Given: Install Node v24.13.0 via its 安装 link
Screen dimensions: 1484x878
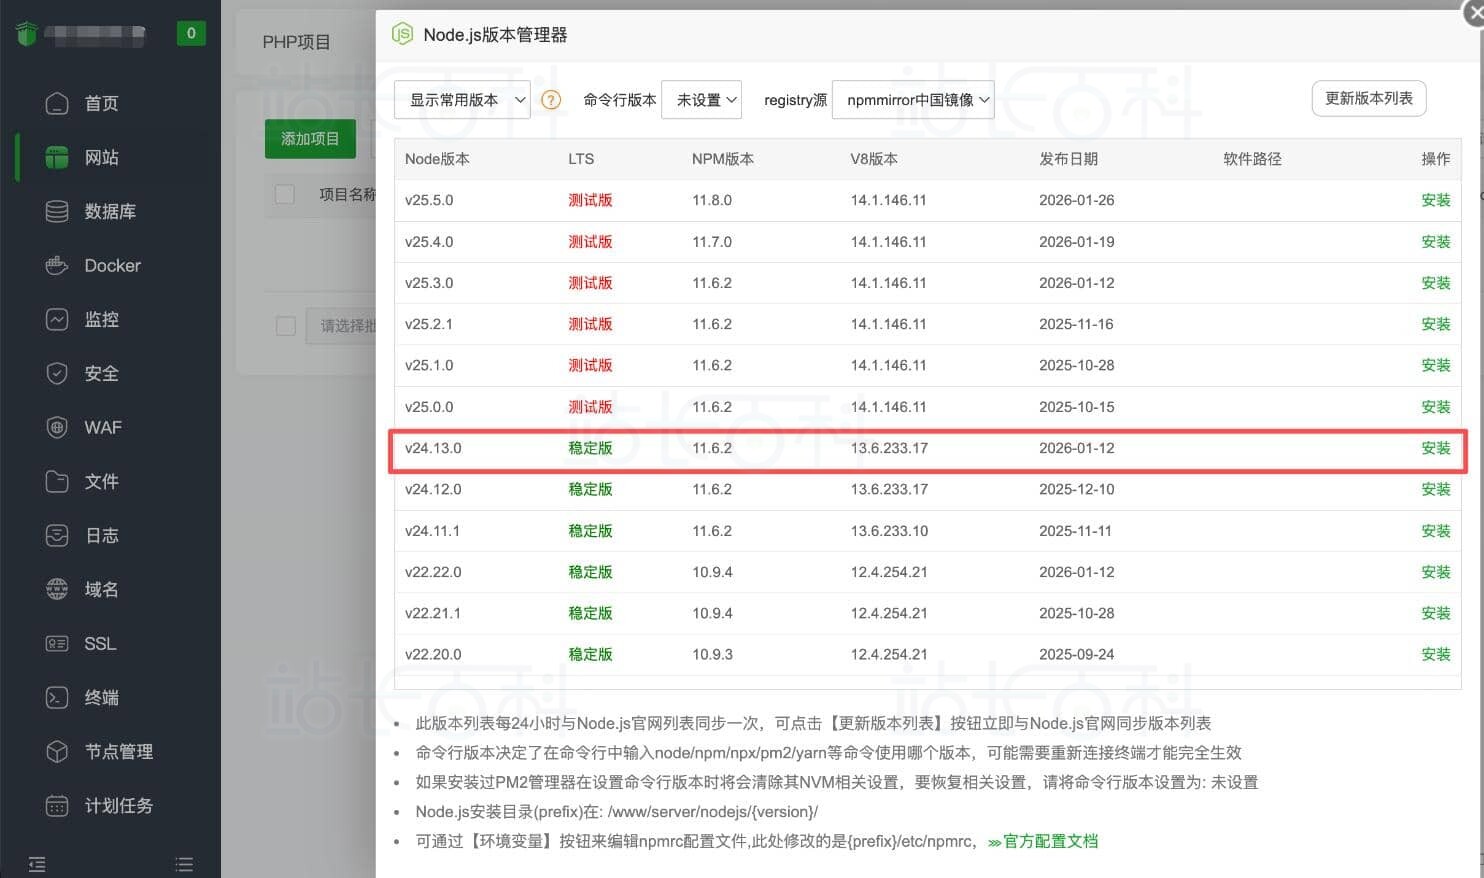Looking at the screenshot, I should tap(1435, 448).
